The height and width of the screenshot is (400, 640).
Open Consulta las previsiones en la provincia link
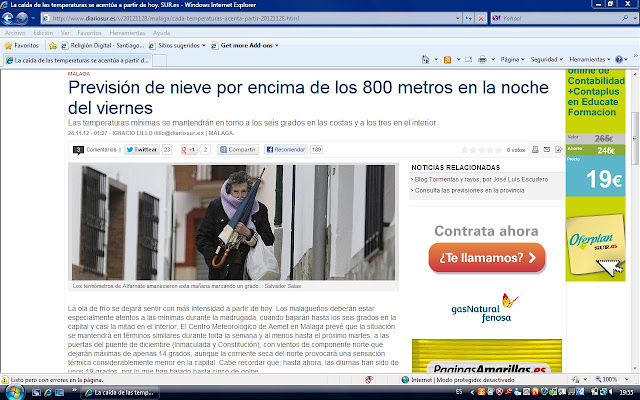click(469, 191)
